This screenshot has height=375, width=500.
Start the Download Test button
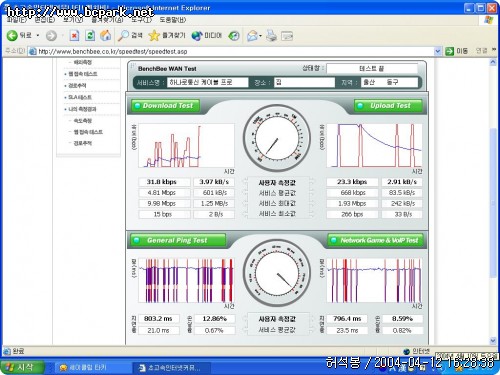pyautogui.click(x=166, y=106)
